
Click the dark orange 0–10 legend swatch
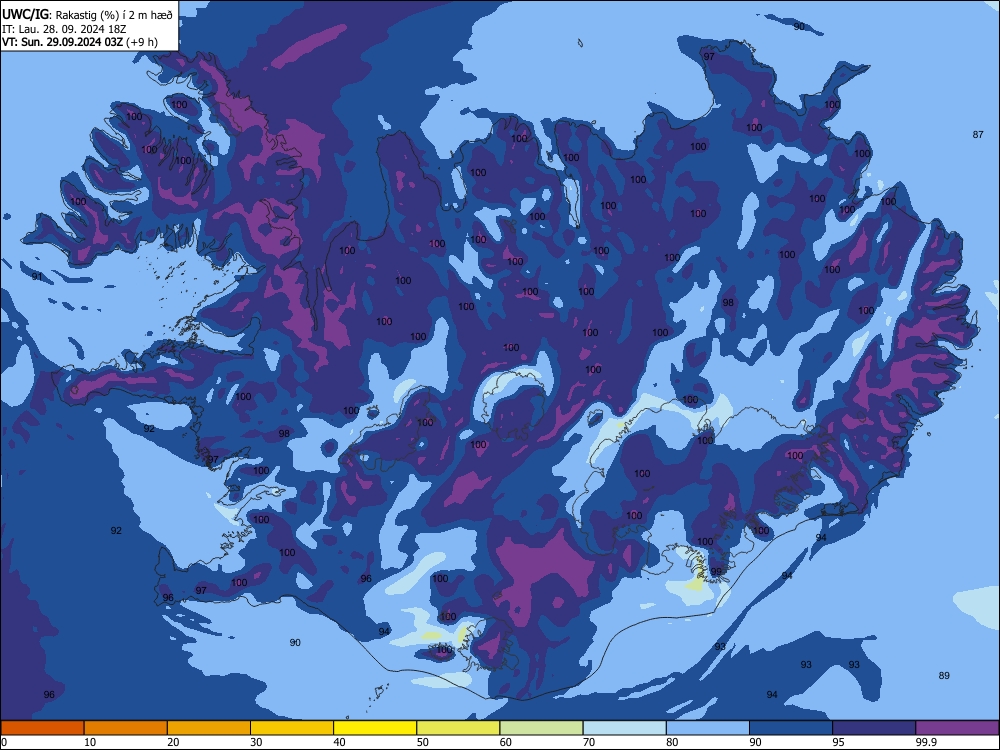pos(42,728)
